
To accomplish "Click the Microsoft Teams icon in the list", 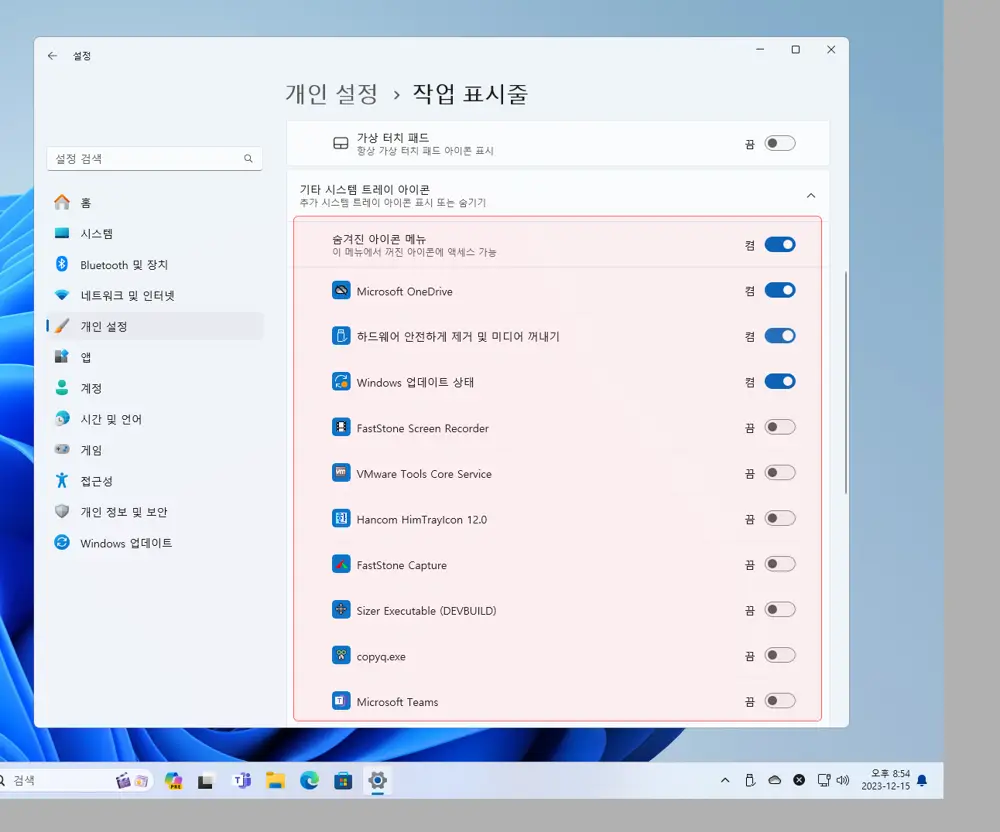I will point(341,701).
